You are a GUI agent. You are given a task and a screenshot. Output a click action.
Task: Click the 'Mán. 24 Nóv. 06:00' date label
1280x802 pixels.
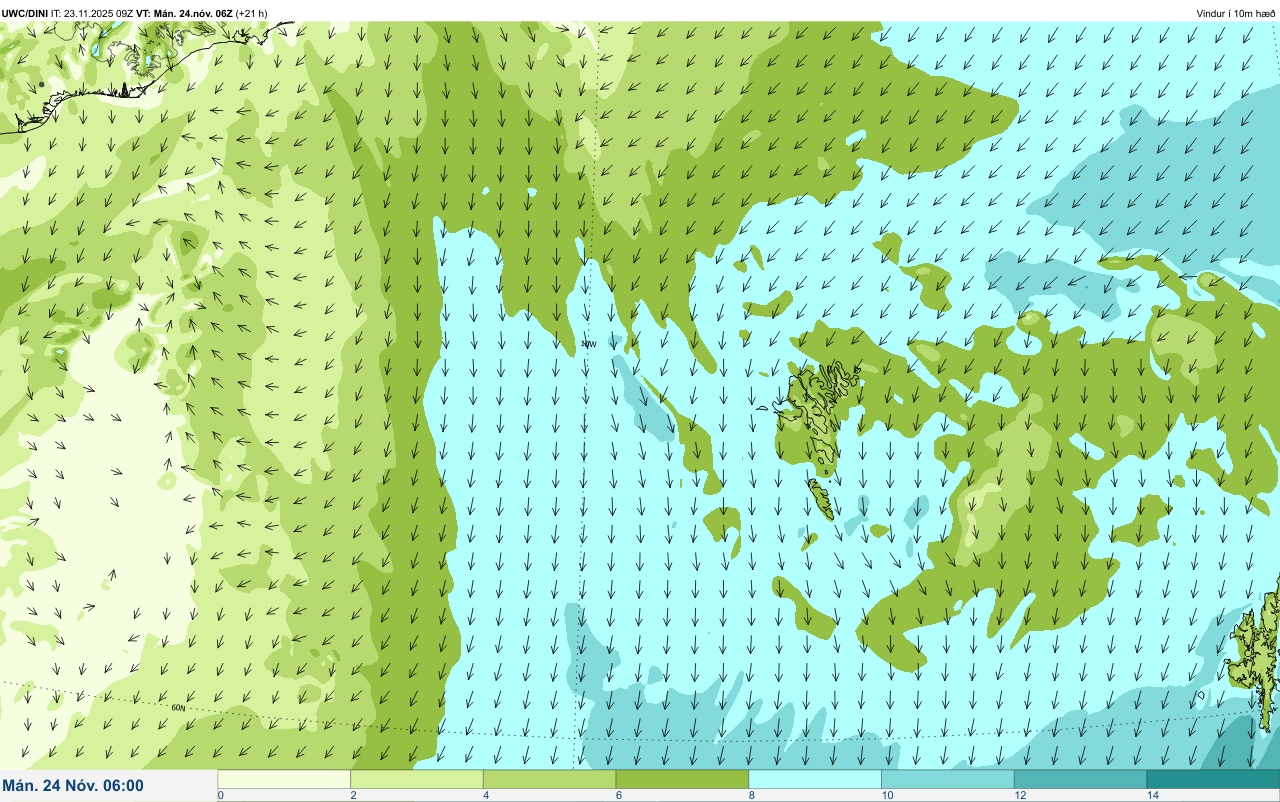(x=73, y=786)
